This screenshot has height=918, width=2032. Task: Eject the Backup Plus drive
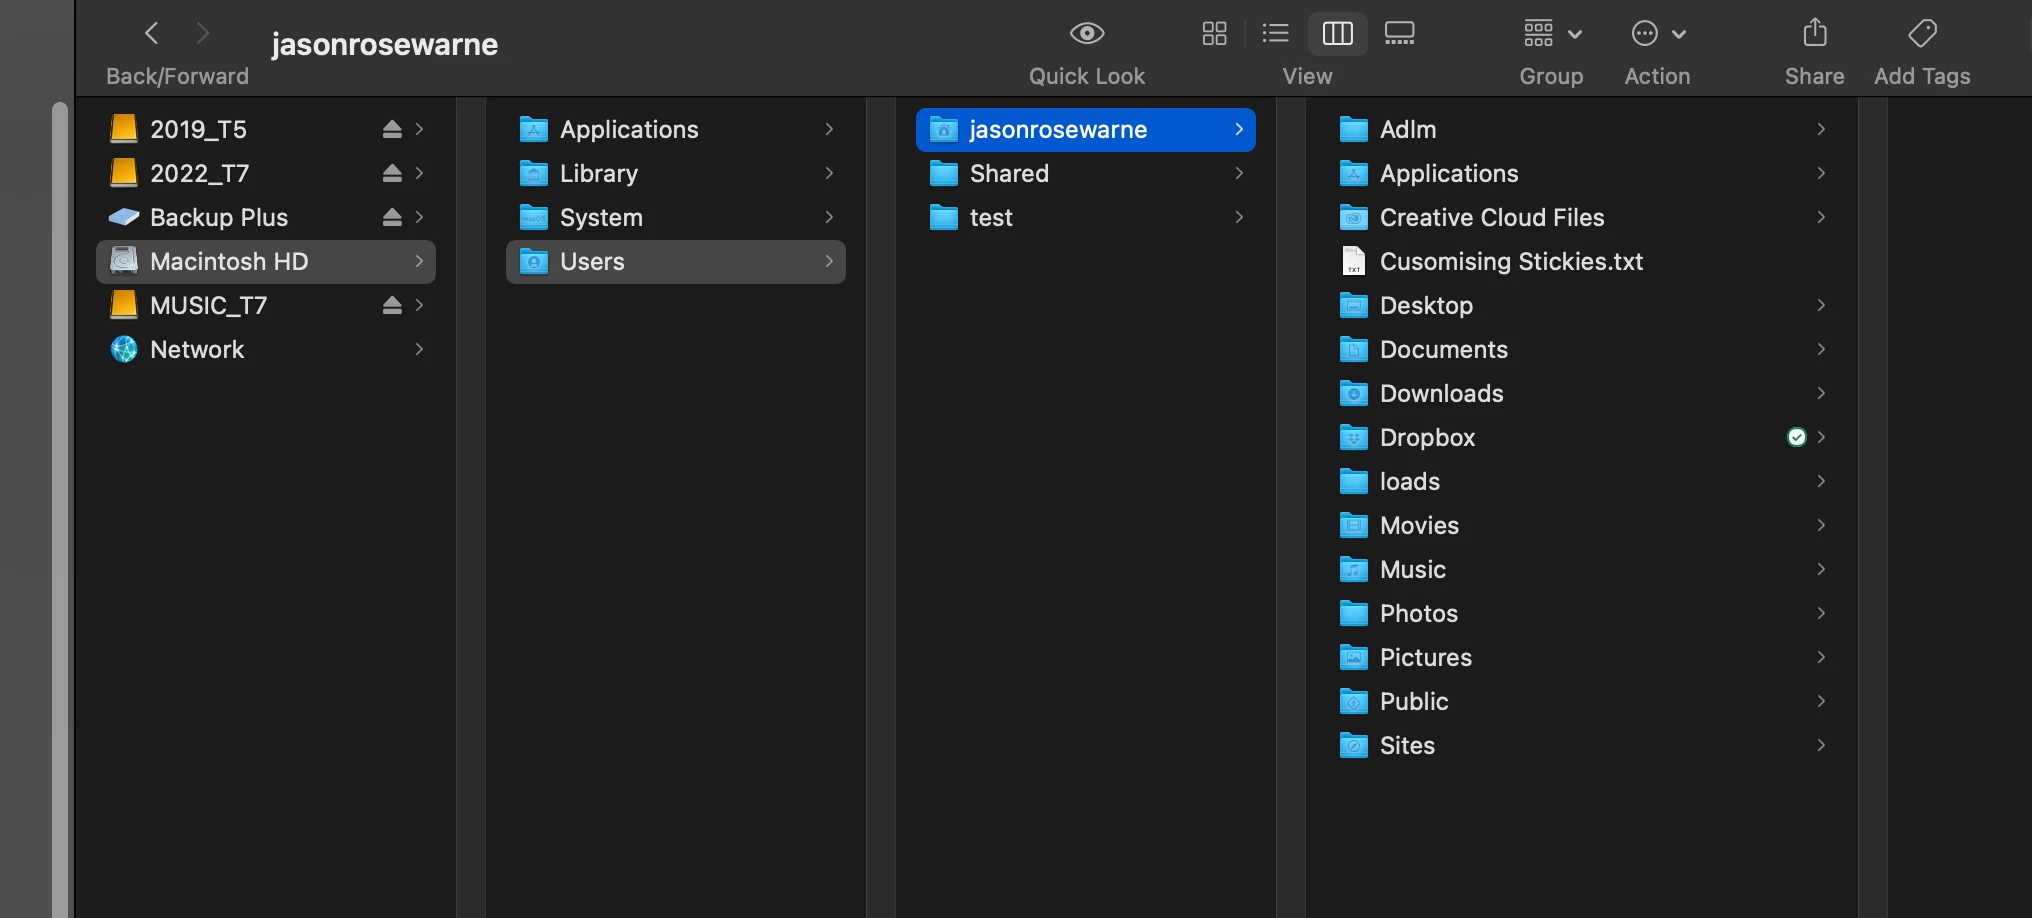[x=392, y=217]
